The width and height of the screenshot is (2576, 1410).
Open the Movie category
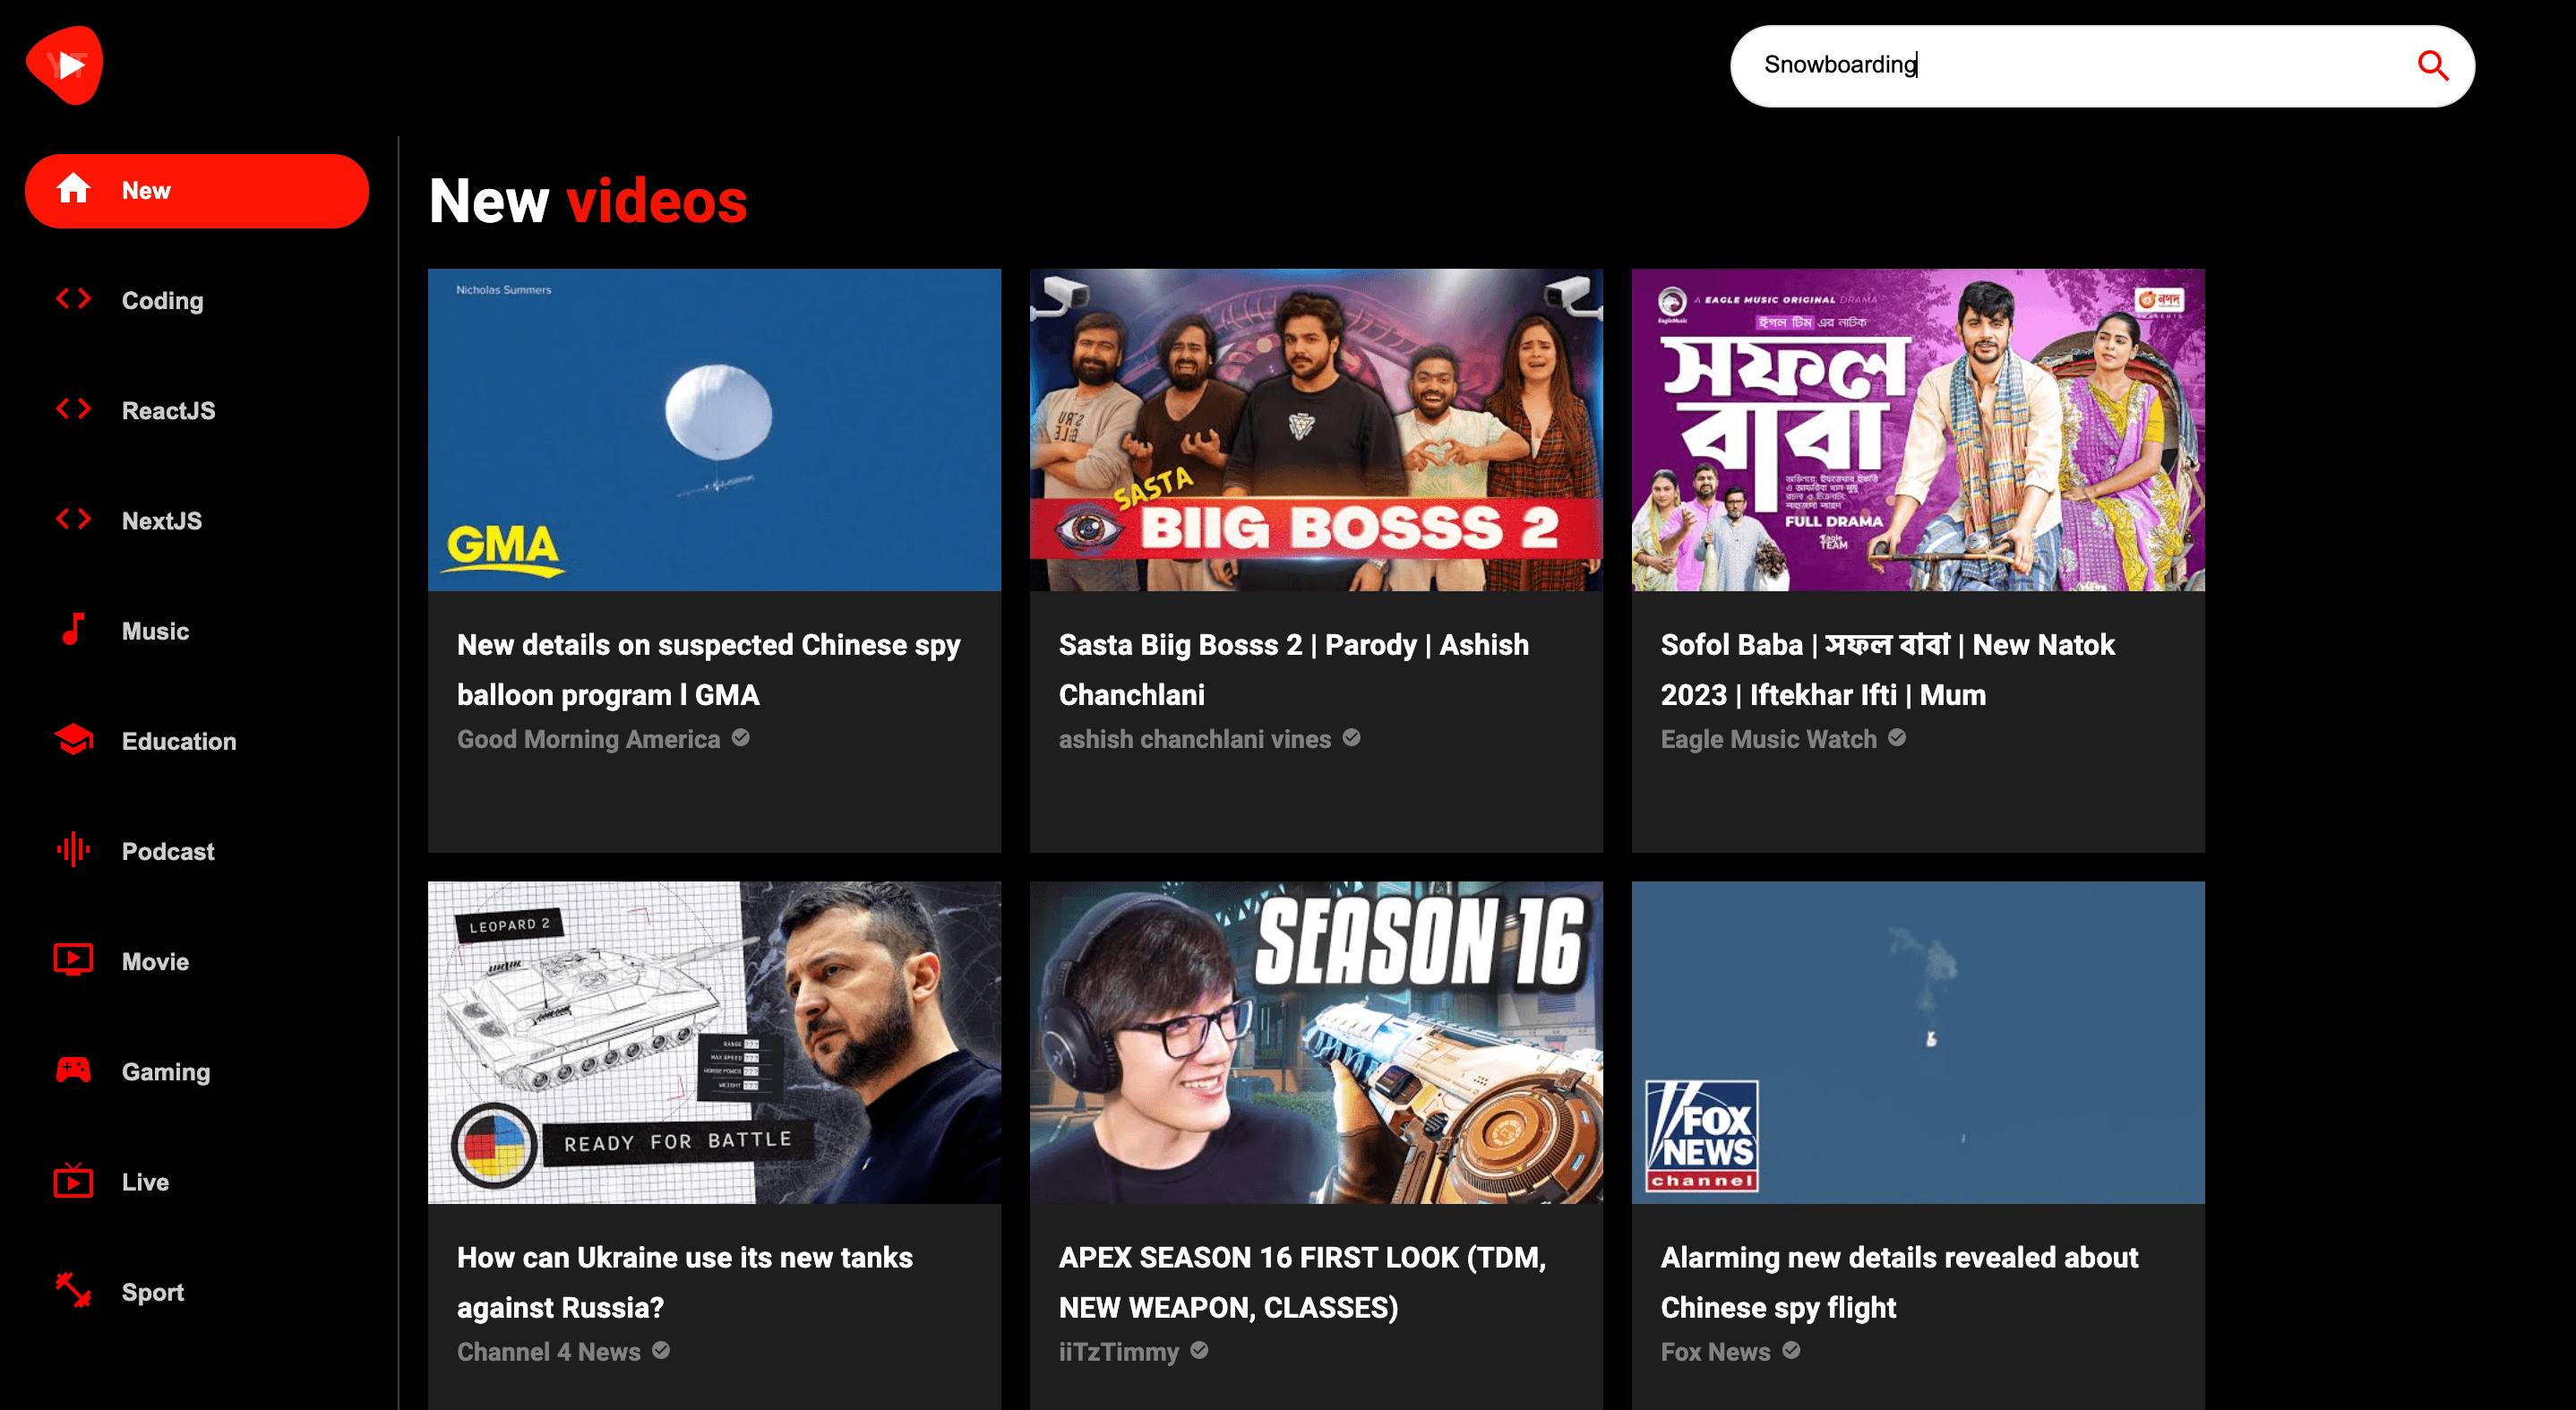pyautogui.click(x=197, y=961)
